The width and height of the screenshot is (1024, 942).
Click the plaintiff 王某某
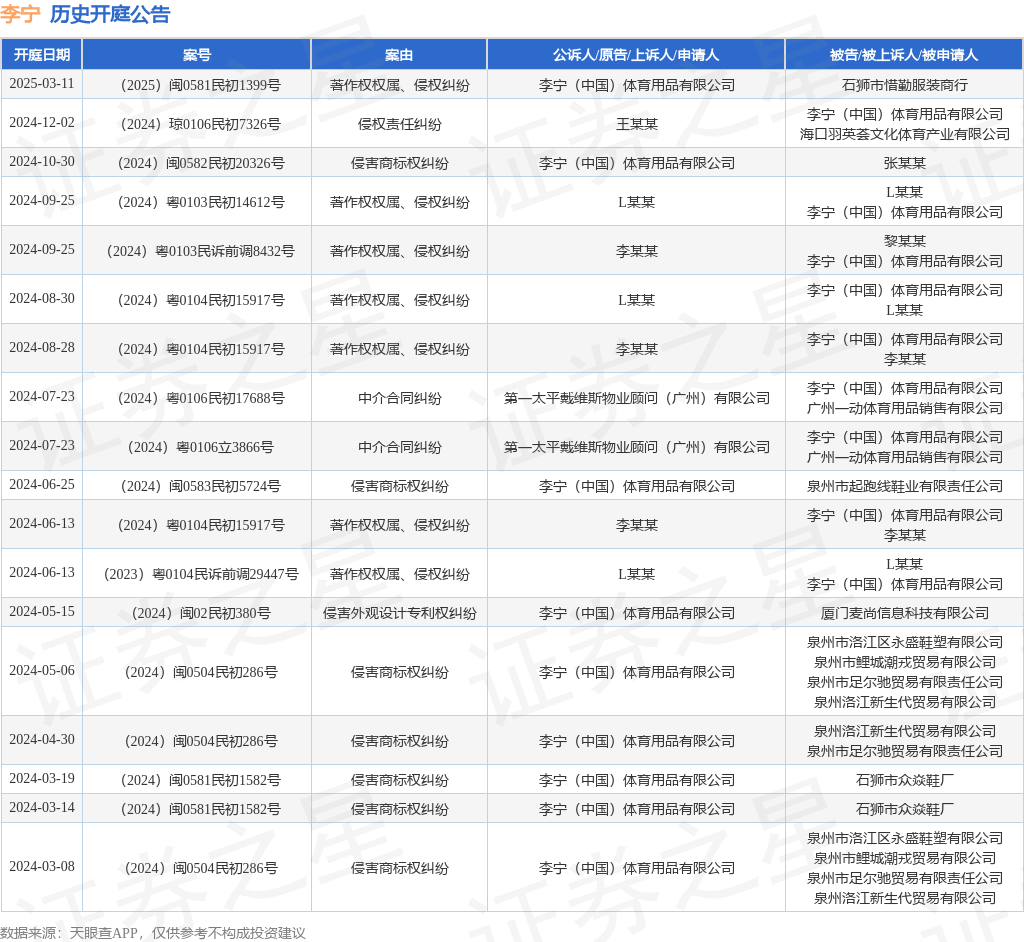click(637, 124)
